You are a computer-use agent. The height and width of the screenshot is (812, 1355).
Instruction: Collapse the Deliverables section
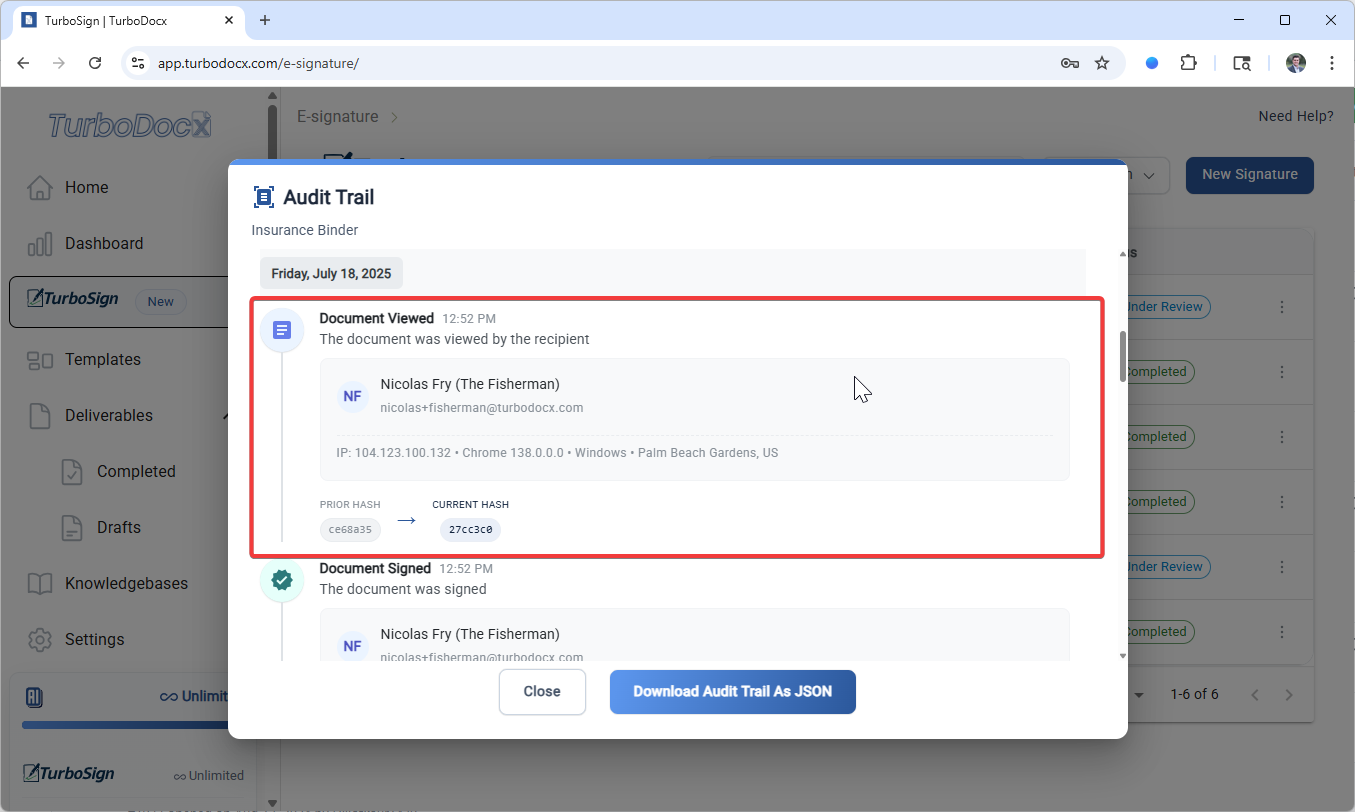[x=227, y=415]
